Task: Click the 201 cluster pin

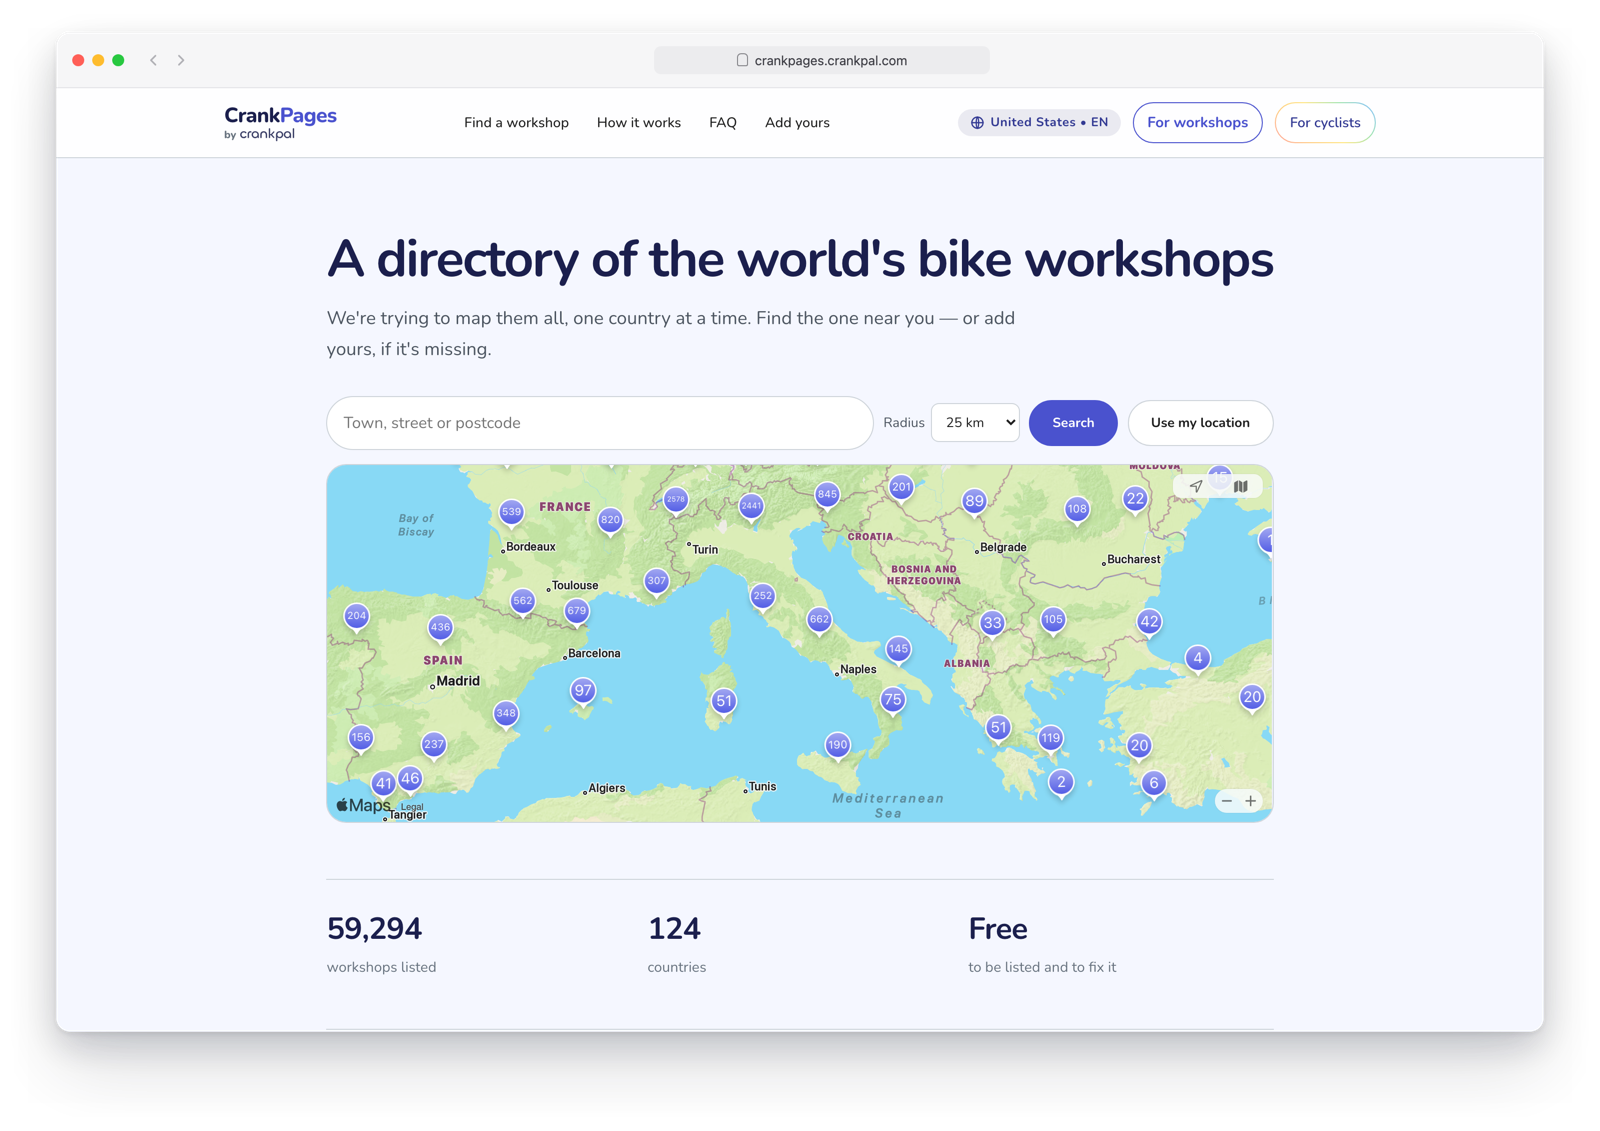Action: (x=901, y=487)
